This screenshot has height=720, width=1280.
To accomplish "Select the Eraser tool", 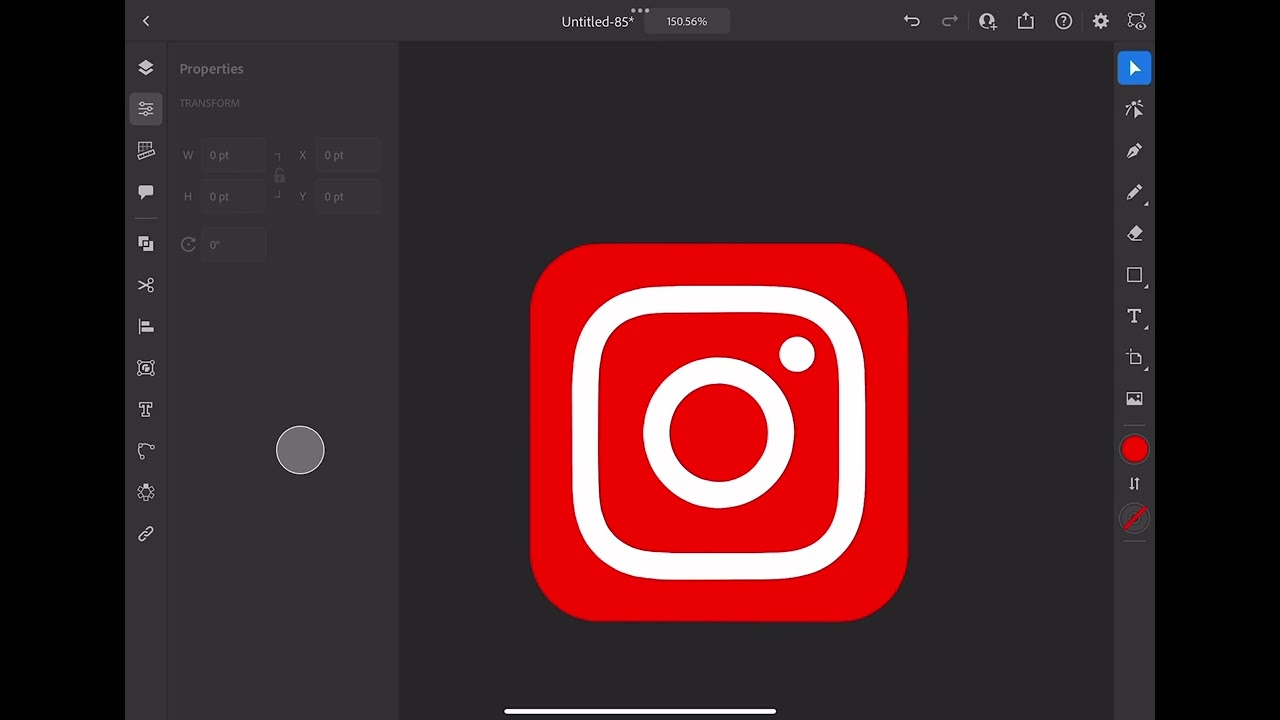I will click(x=1134, y=233).
